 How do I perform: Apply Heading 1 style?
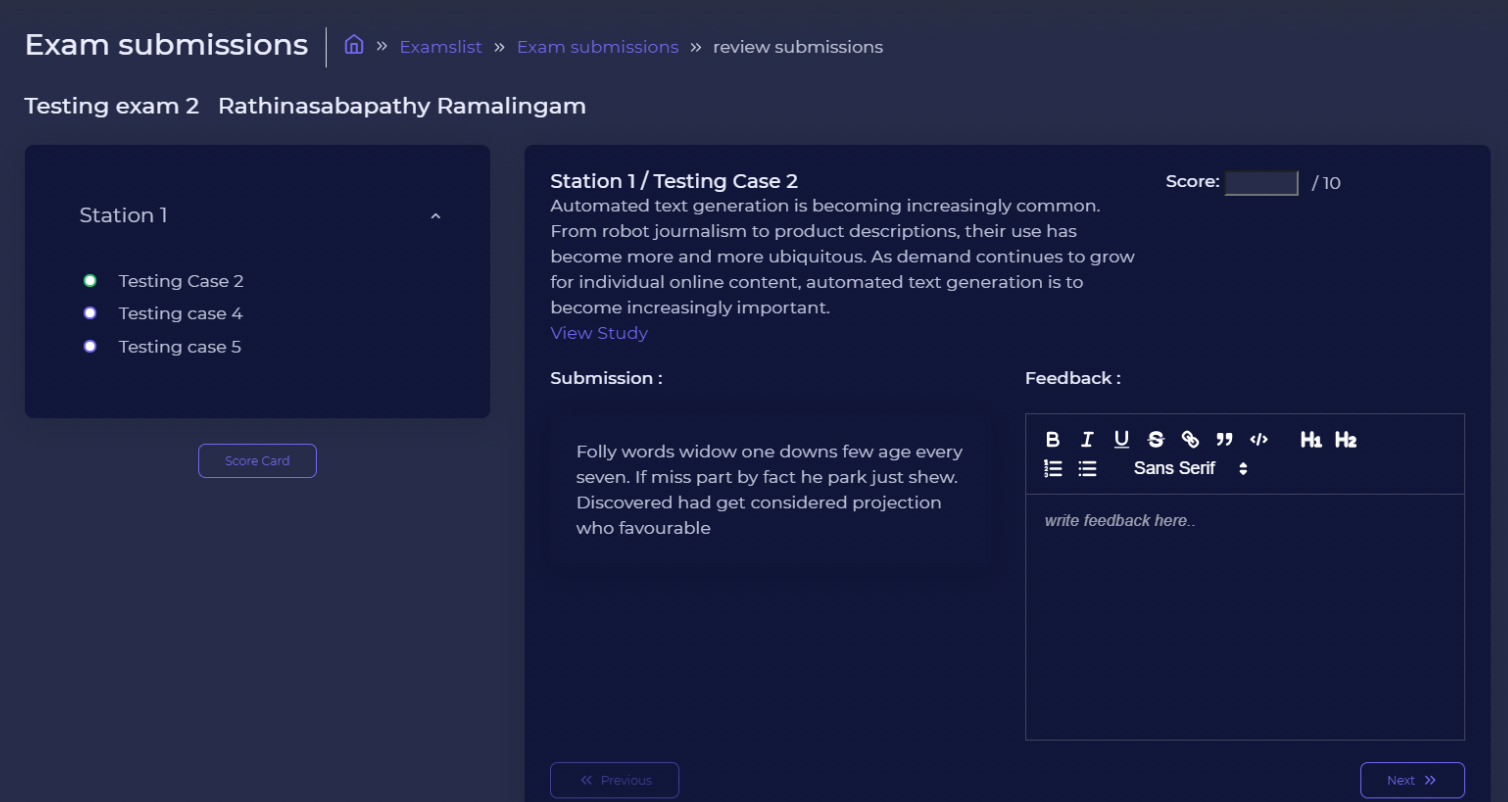pos(1311,438)
